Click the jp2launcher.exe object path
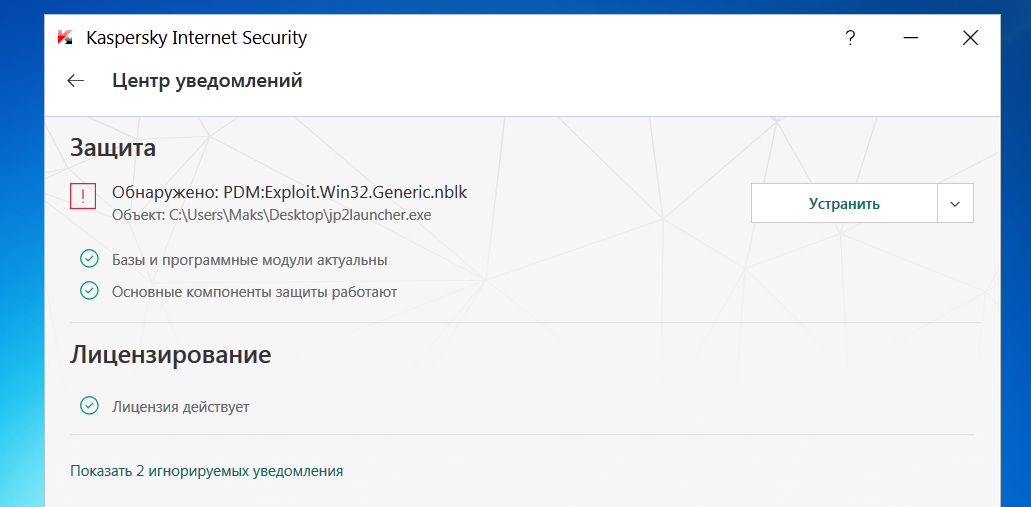 [272, 214]
